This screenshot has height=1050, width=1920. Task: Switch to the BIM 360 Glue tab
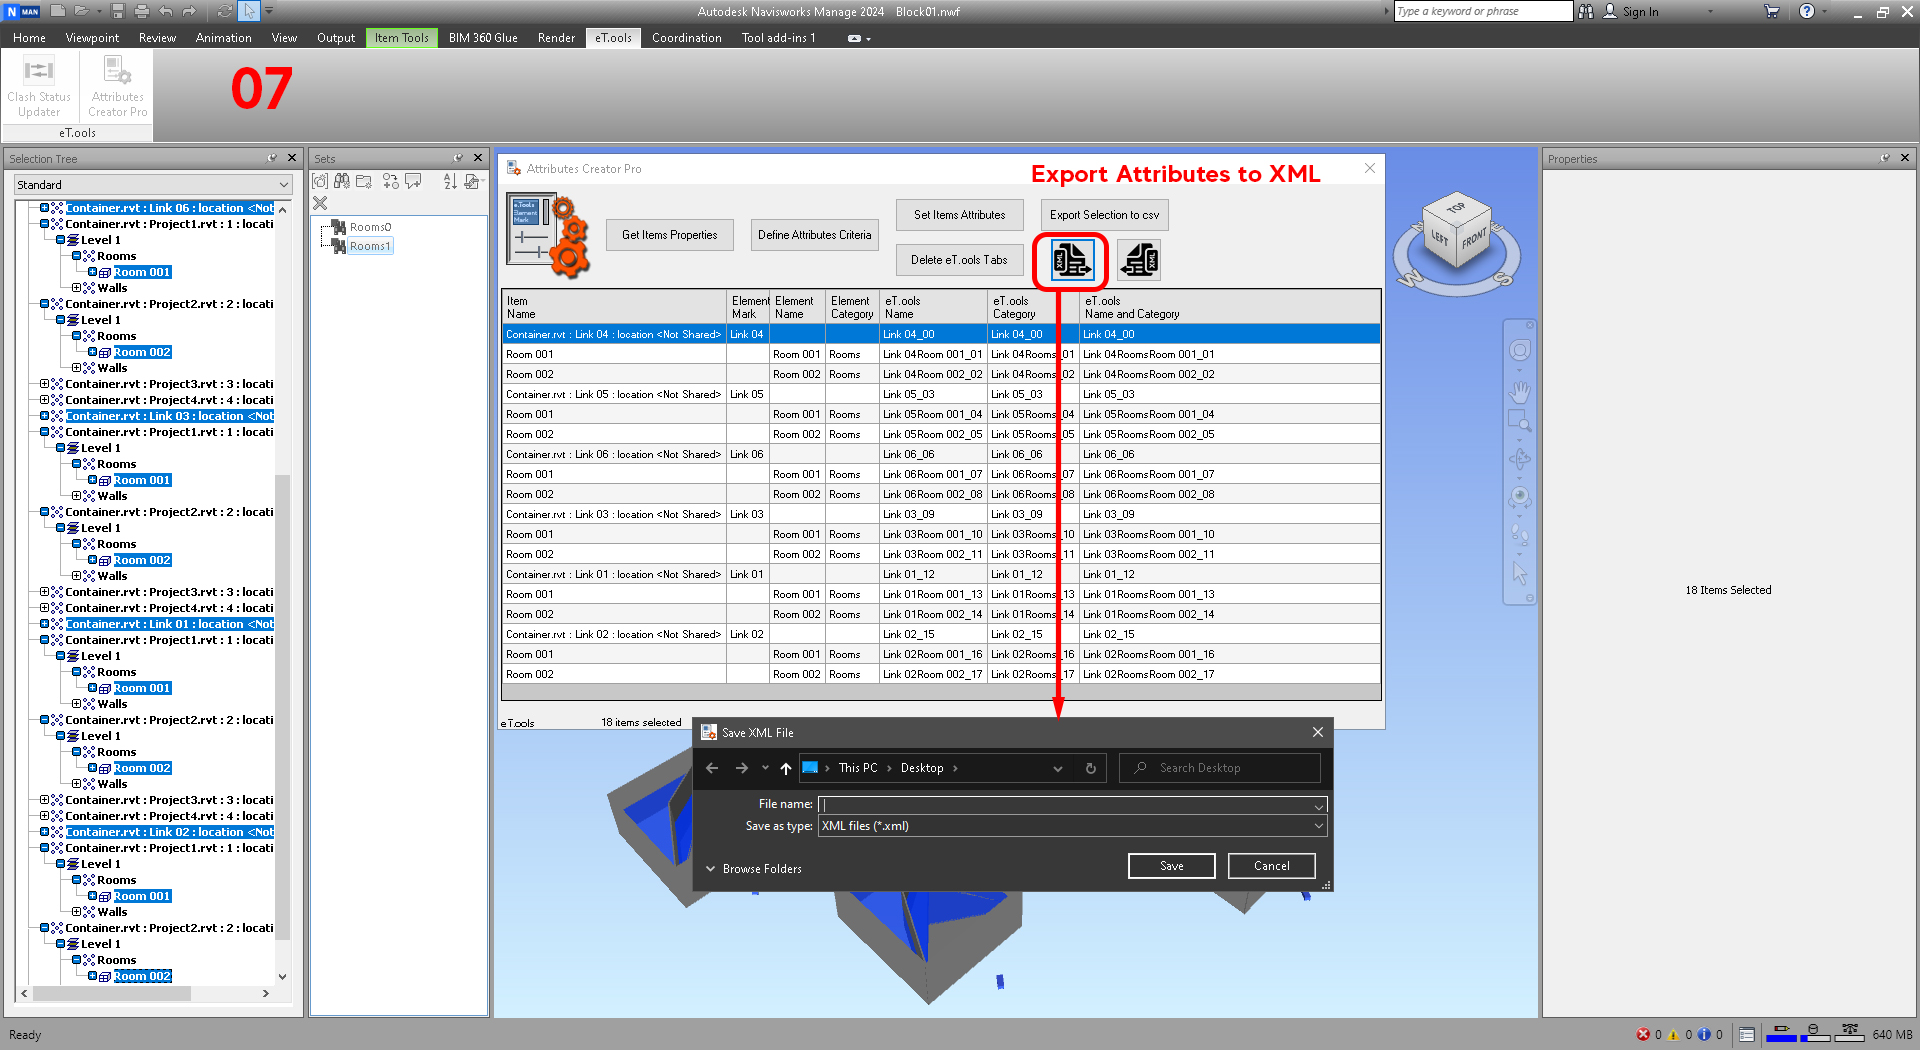click(483, 38)
